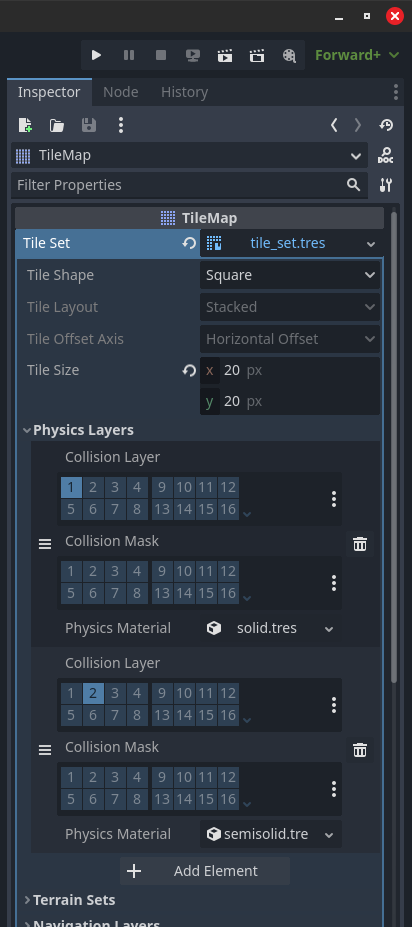Open the Movie Maker mode reel icon
Screen dimensions: 412x927
[x=288, y=55]
